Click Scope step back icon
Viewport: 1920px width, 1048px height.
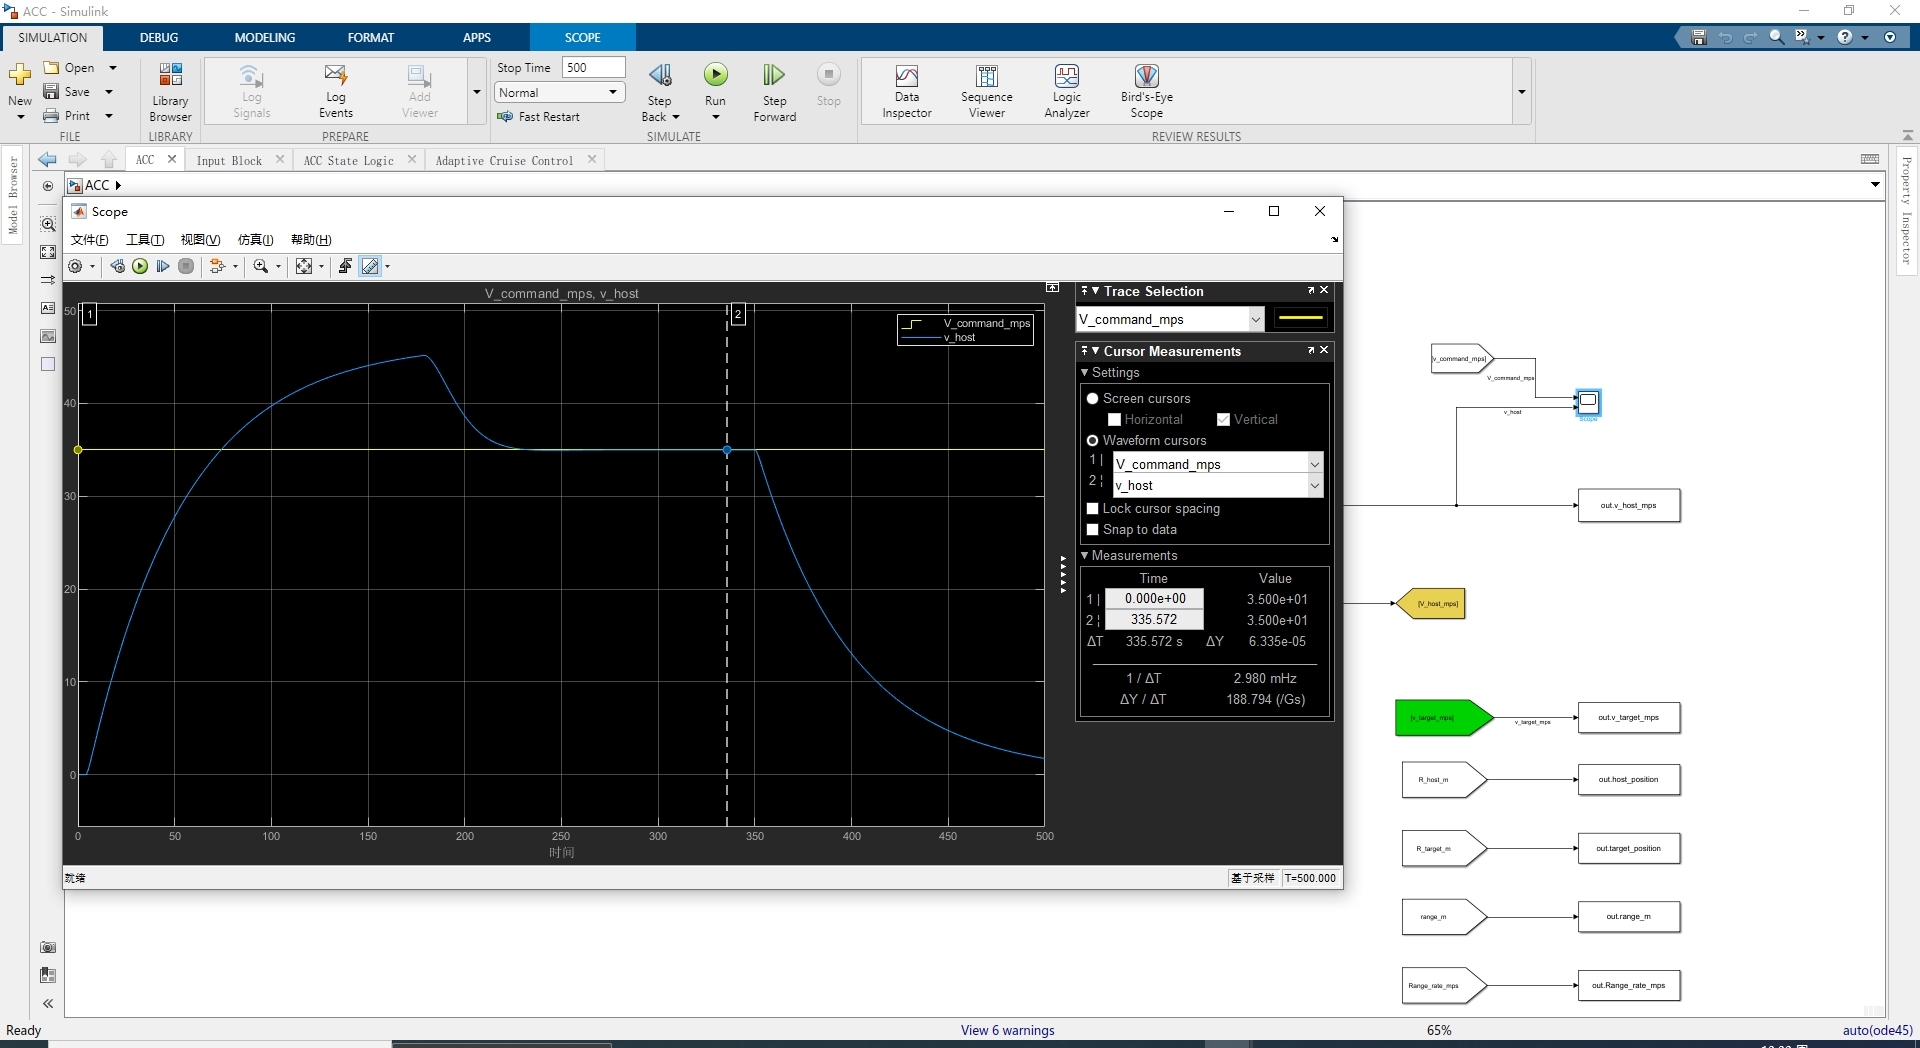[117, 266]
